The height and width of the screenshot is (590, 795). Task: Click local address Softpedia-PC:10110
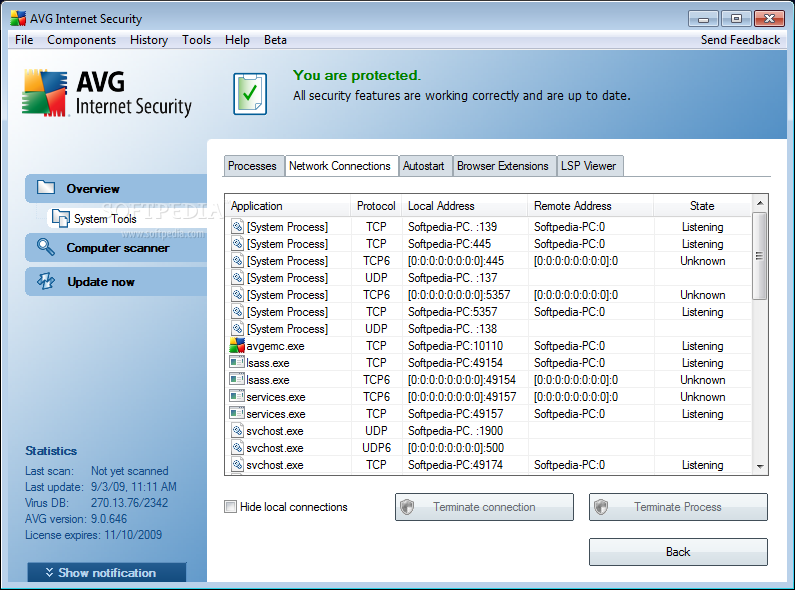[455, 346]
